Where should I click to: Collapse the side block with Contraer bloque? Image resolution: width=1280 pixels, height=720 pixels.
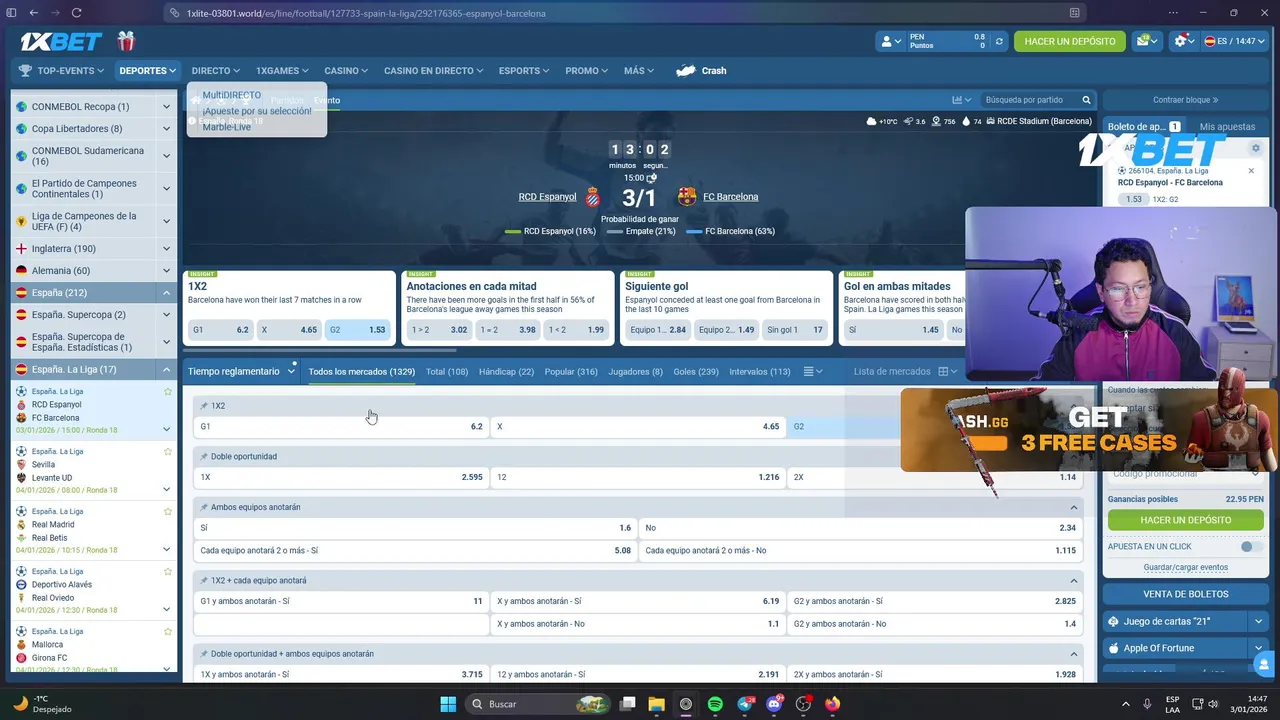1185,100
